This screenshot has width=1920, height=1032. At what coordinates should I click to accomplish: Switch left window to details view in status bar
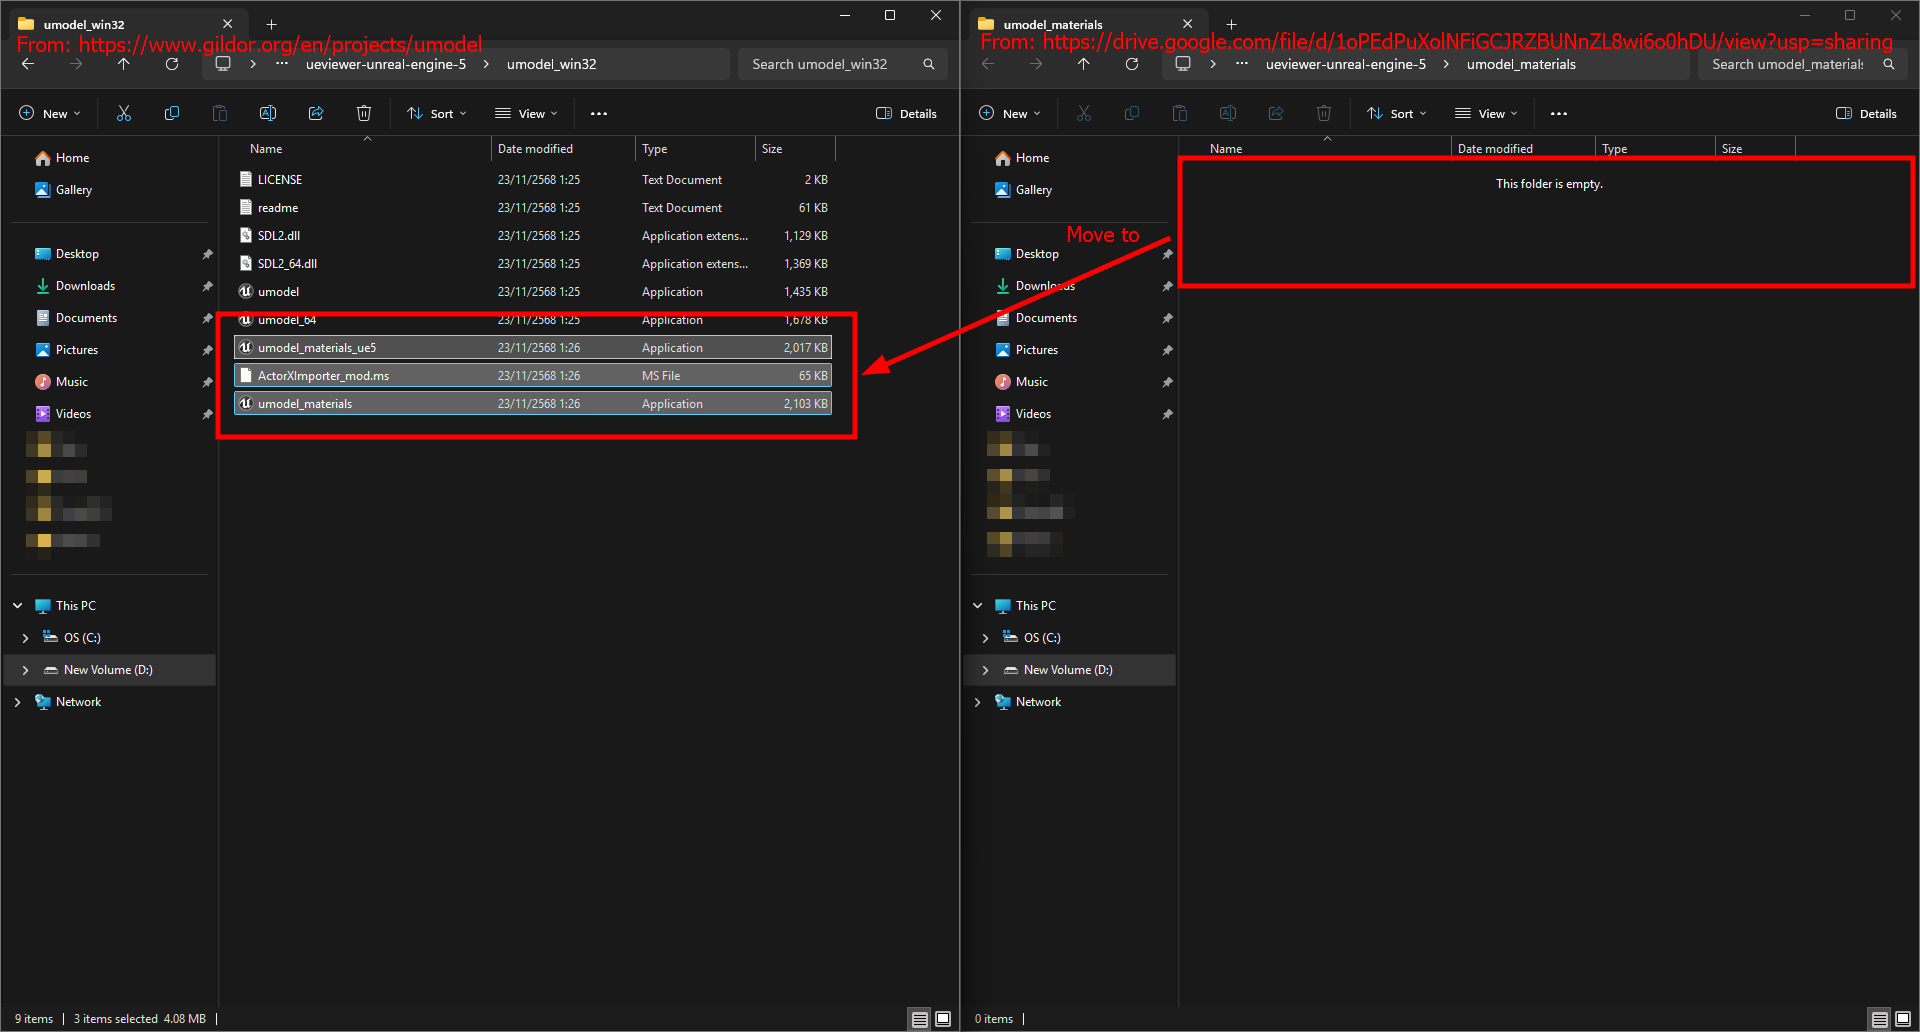tap(919, 1018)
